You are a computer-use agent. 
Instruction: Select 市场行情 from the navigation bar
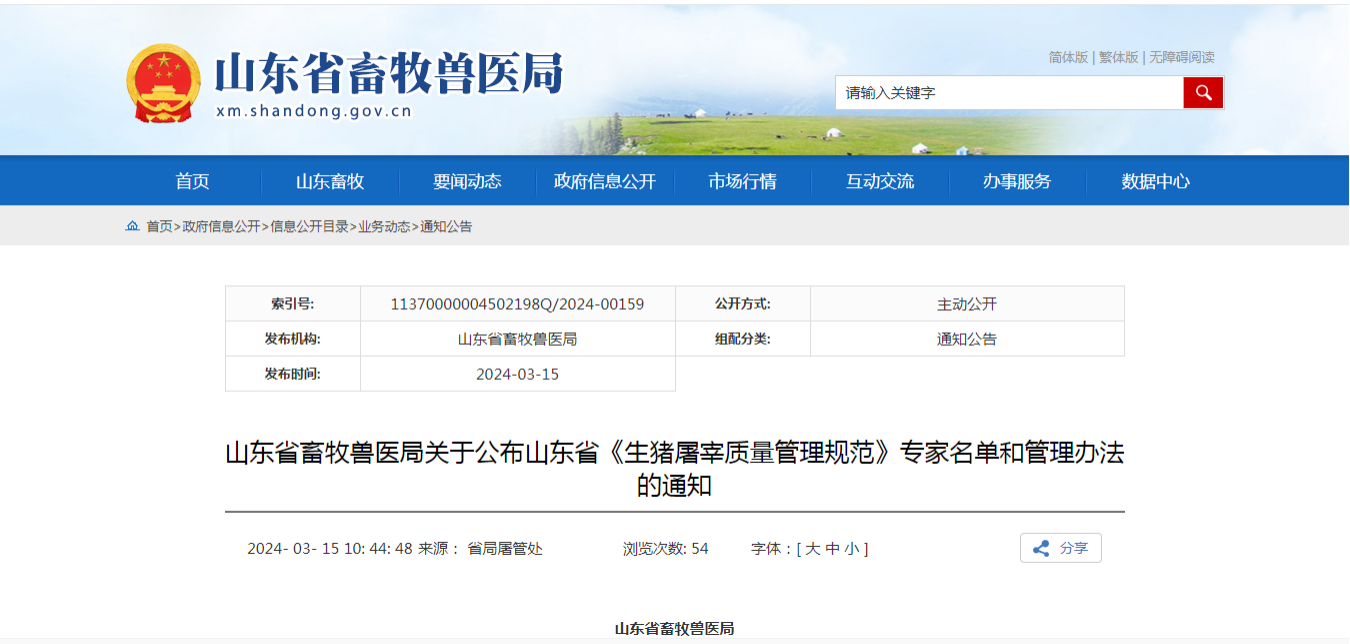tap(742, 181)
